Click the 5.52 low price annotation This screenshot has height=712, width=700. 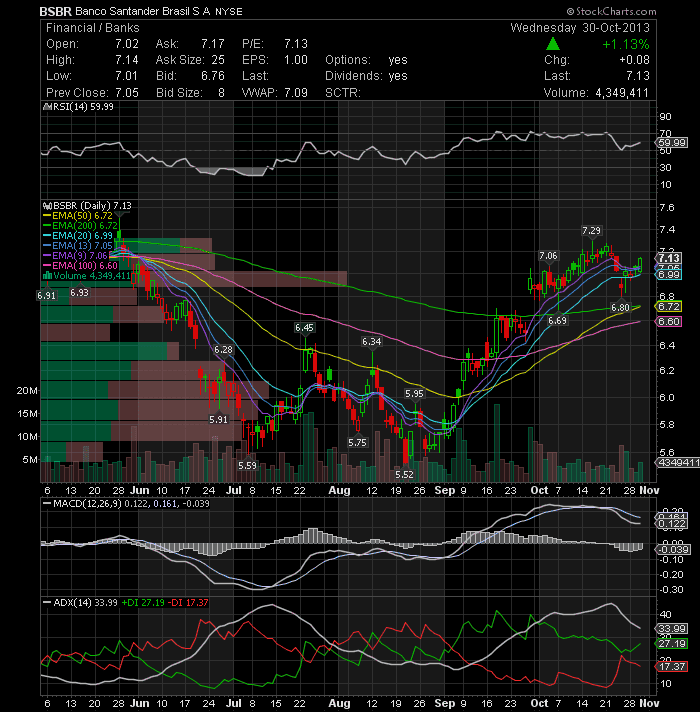404,475
